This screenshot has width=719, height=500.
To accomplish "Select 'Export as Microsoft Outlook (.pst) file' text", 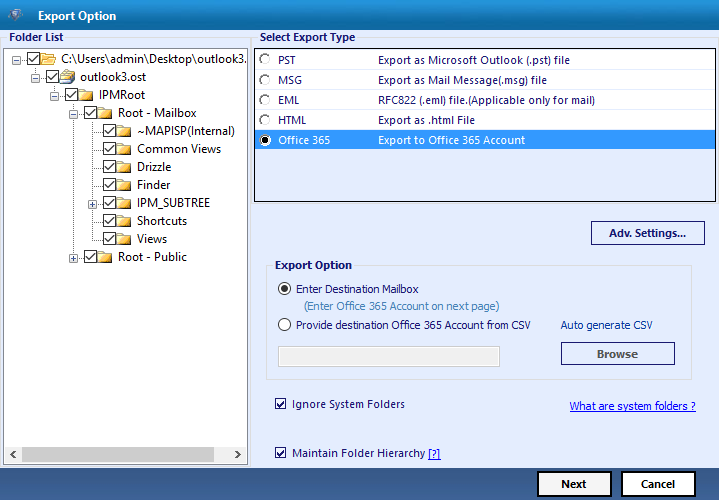I will [x=474, y=60].
